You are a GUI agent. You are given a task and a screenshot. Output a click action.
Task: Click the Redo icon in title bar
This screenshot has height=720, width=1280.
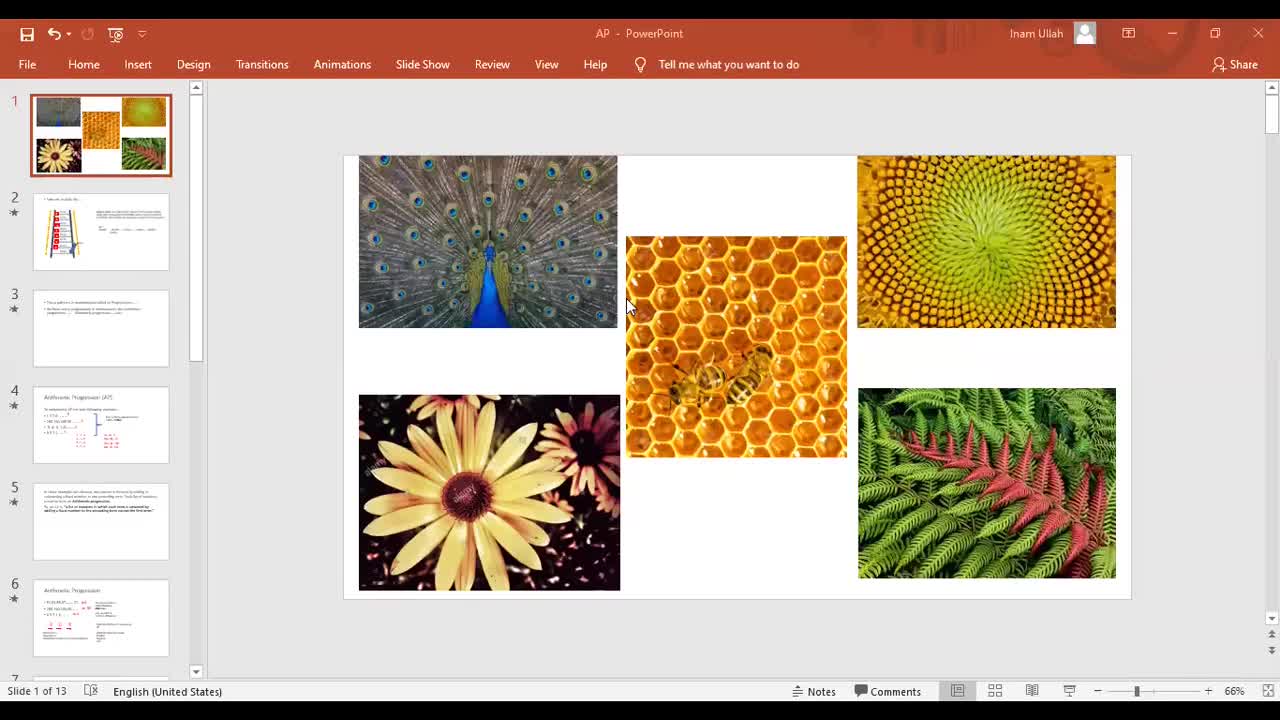point(88,34)
